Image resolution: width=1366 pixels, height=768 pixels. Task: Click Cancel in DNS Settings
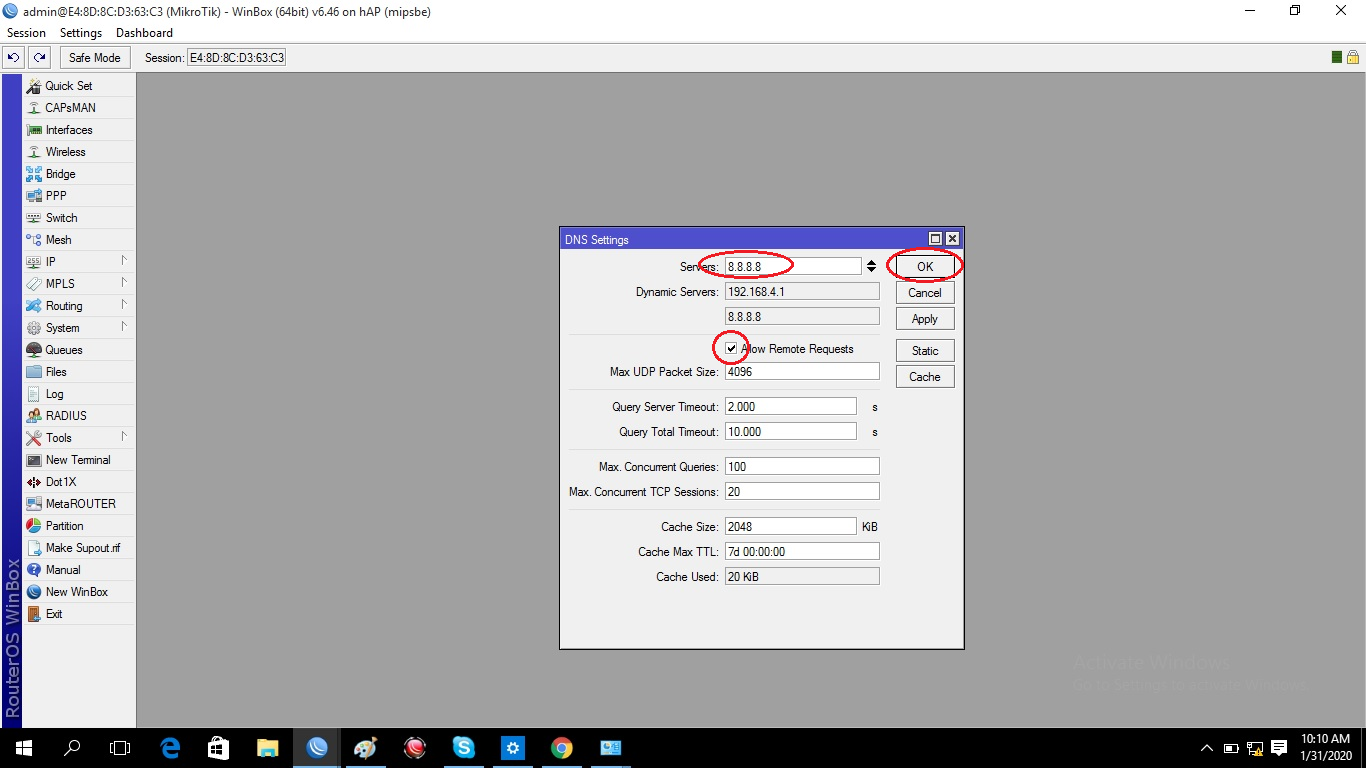pos(925,293)
